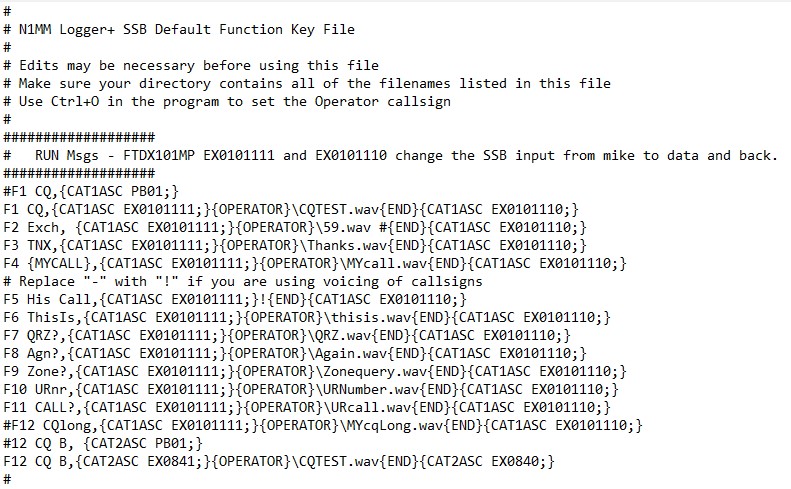791x489 pixels.
Task: Place cursor on the F5 His Call line
Action: (234, 299)
